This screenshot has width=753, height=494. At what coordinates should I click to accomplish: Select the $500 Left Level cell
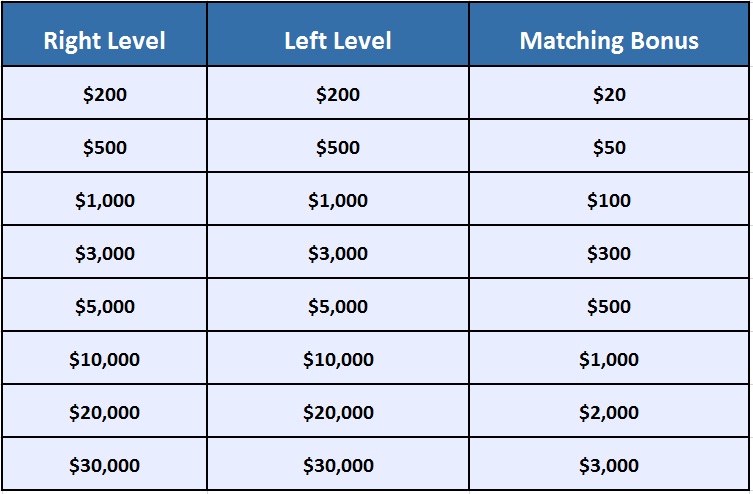point(338,146)
